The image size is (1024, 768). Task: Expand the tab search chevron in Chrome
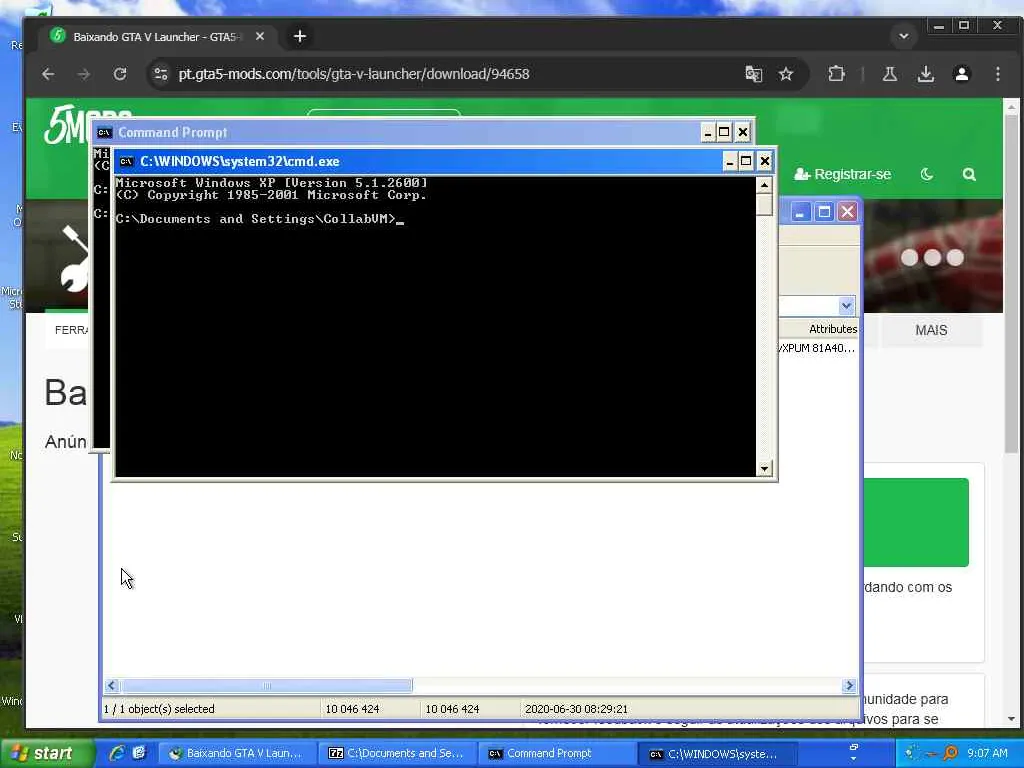pos(904,37)
